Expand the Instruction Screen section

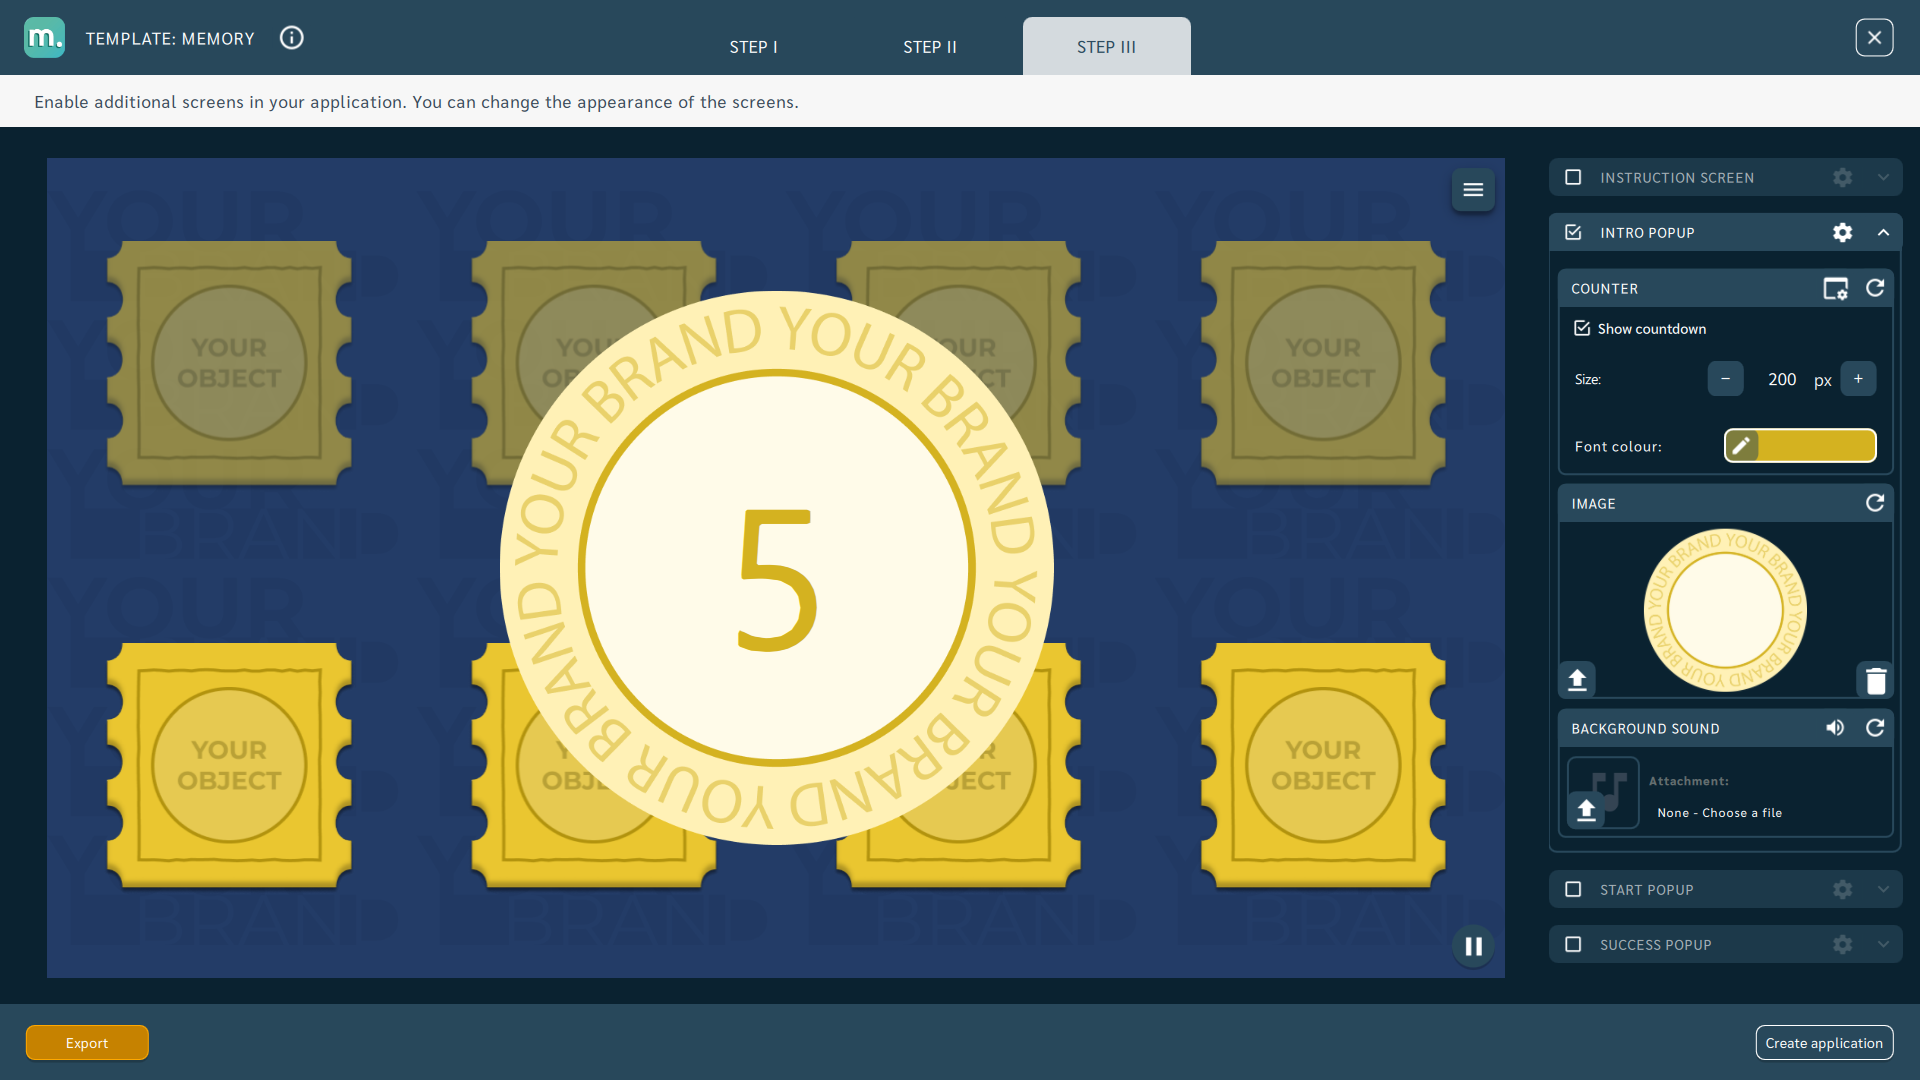coord(1883,178)
